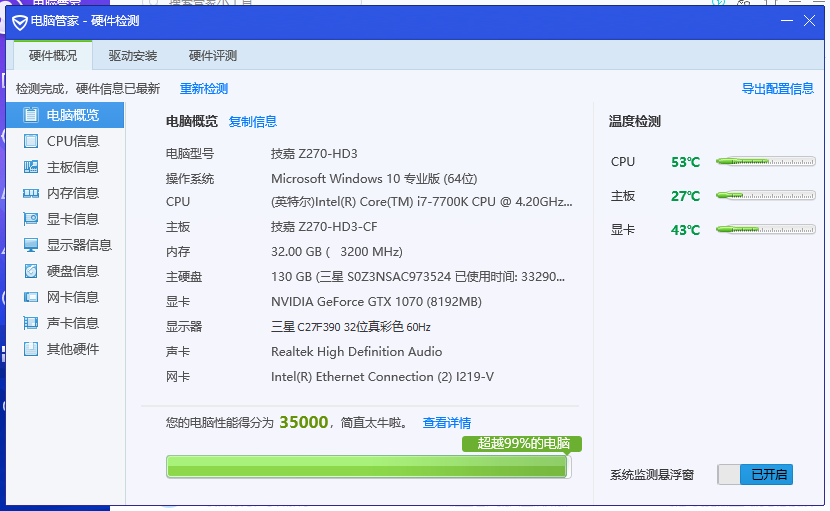
Task: Click the 技嘉 Z270-HD3-CF motherboard value
Action: click(324, 227)
